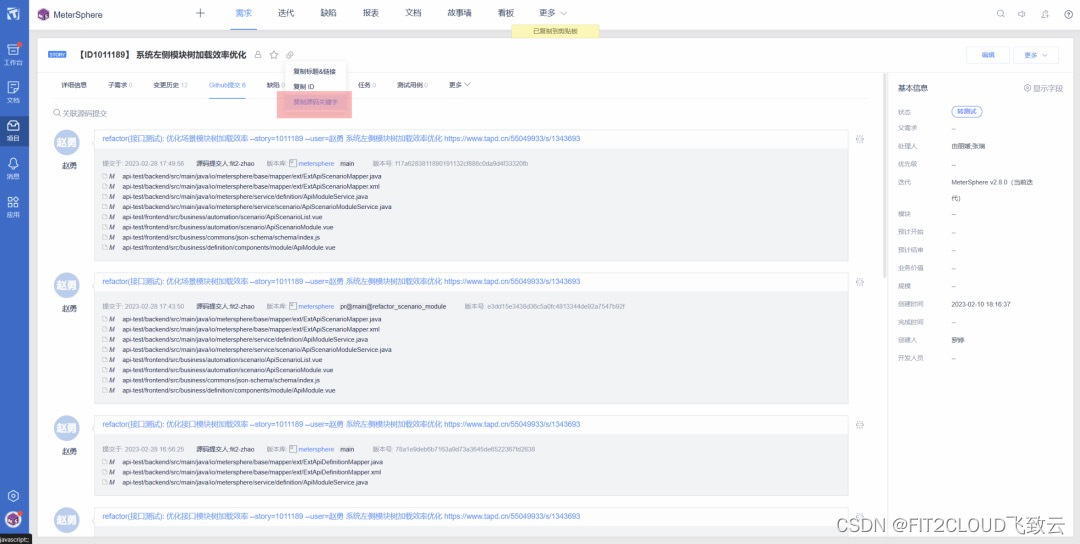Click the copy link icon beside the title
Viewport: 1080px width, 544px height.
click(290, 54)
